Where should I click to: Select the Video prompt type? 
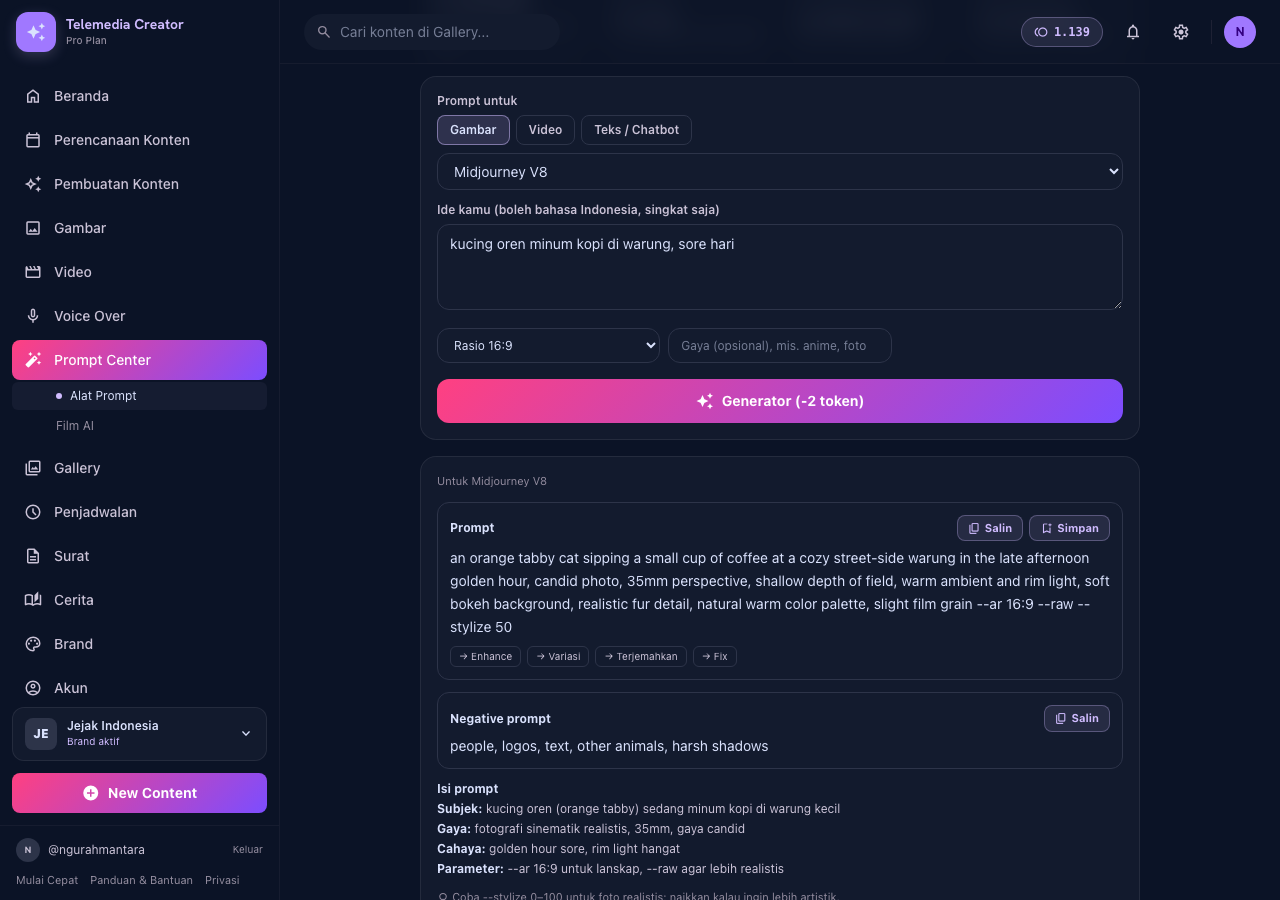545,130
